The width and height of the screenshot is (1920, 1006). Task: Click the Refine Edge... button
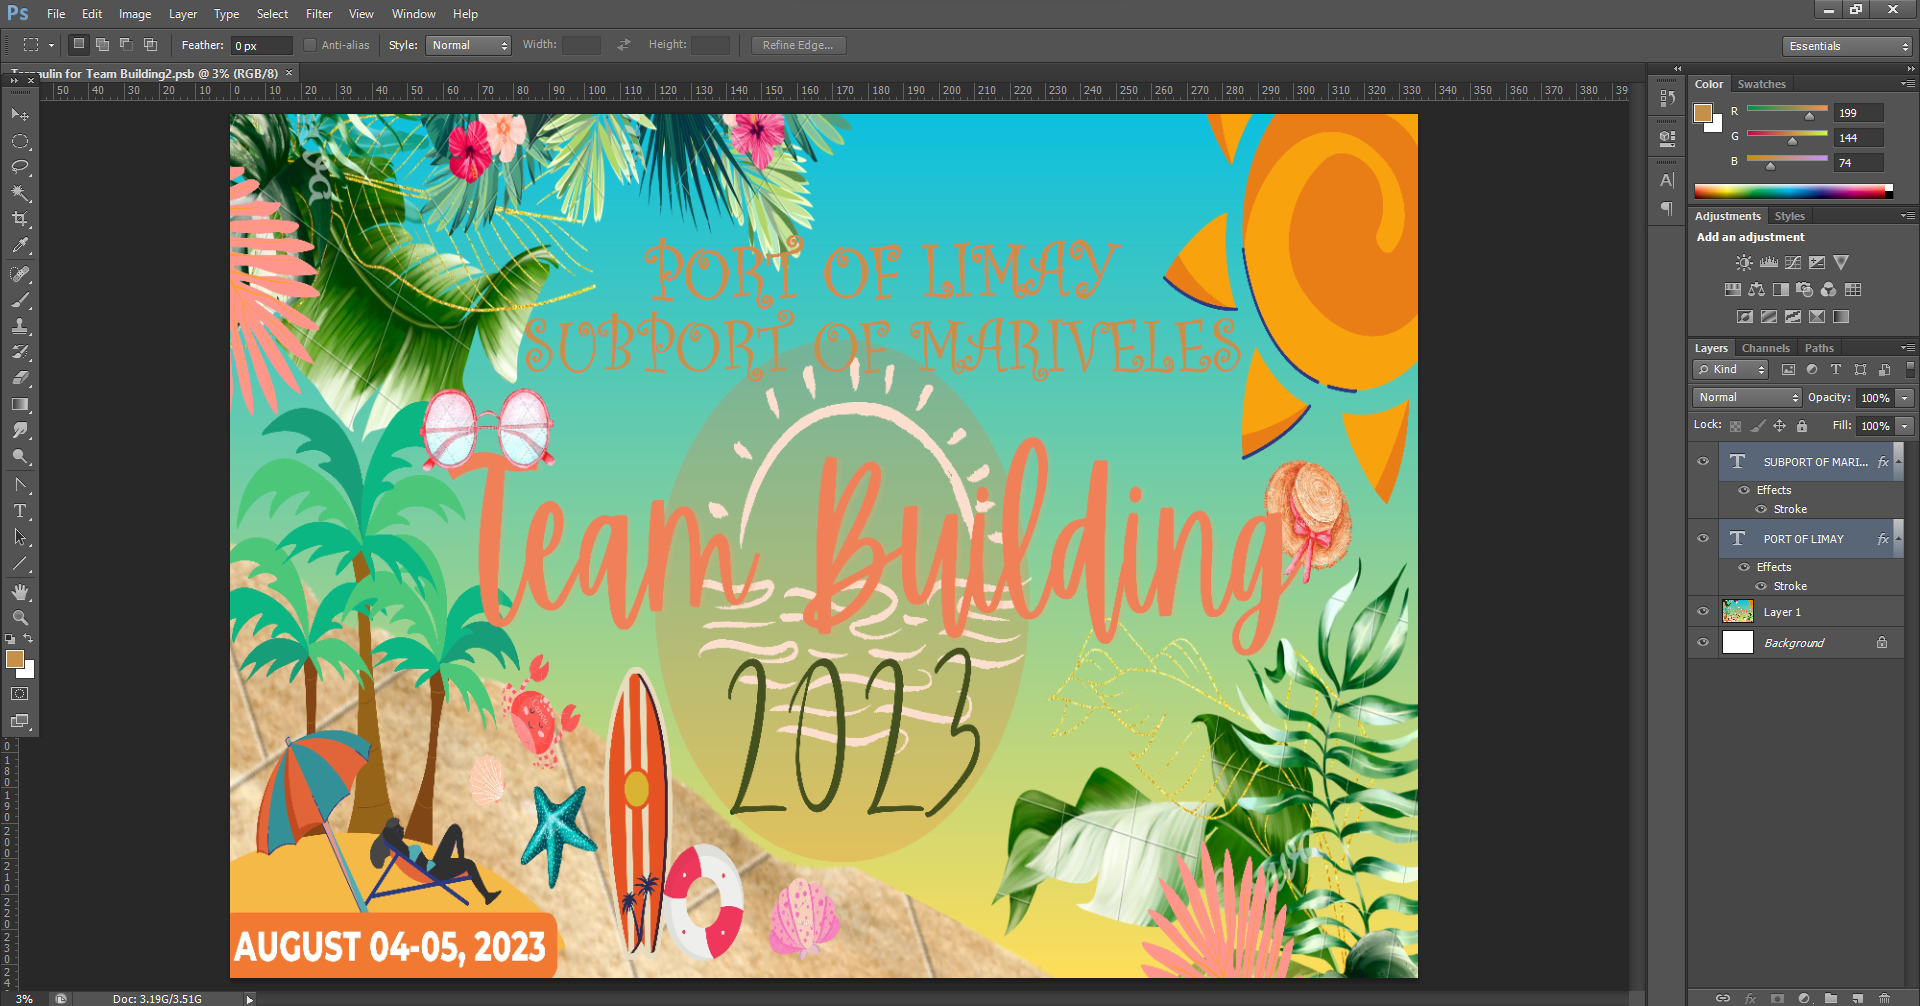pyautogui.click(x=798, y=45)
